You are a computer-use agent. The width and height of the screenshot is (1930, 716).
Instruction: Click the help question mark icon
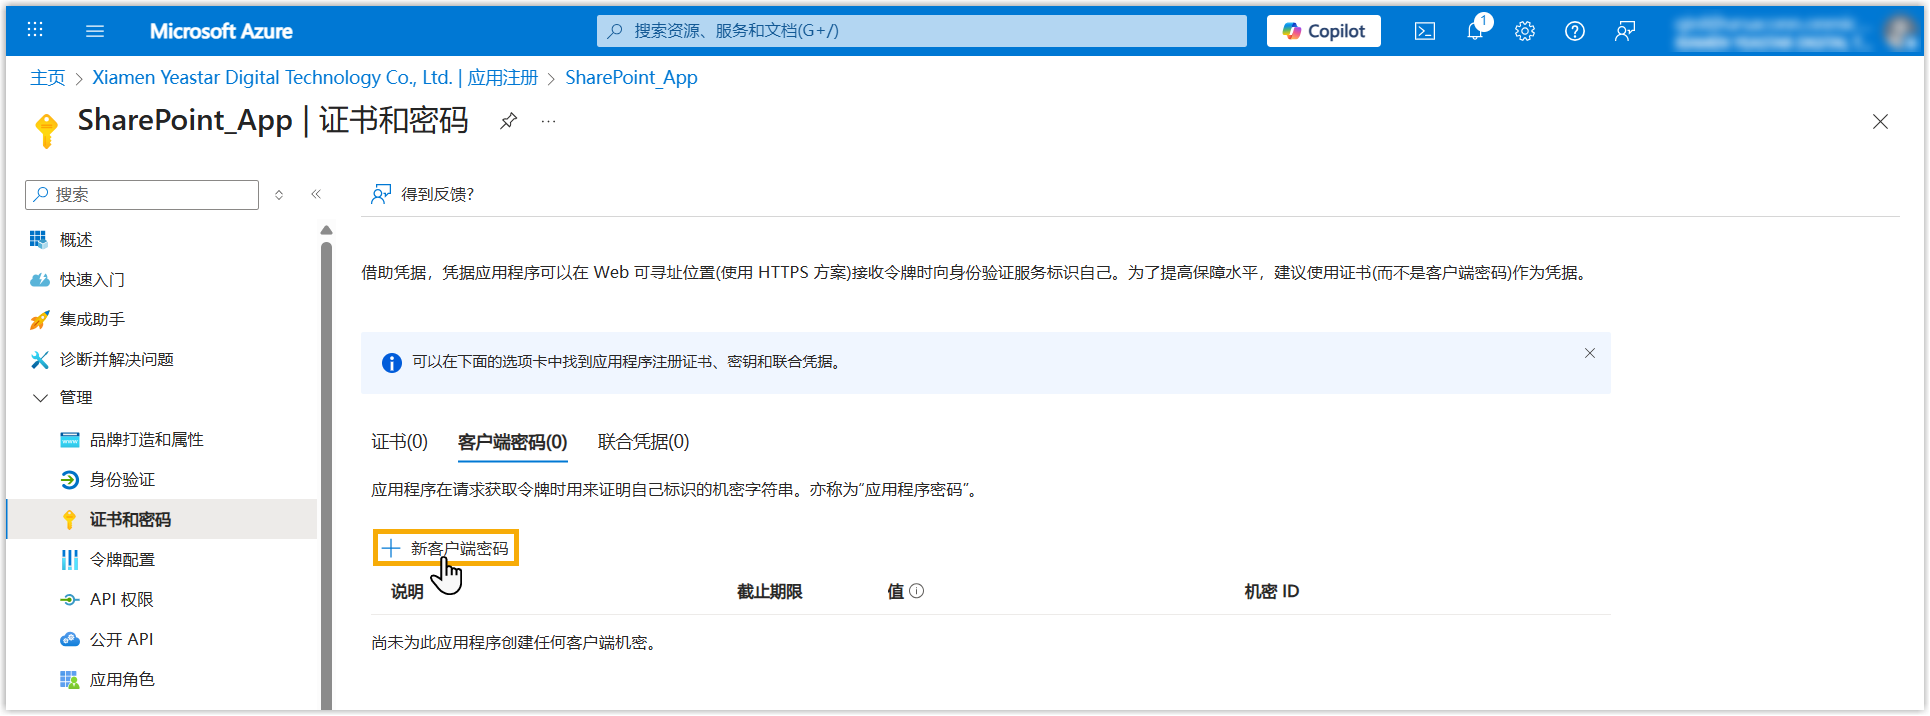[1575, 31]
